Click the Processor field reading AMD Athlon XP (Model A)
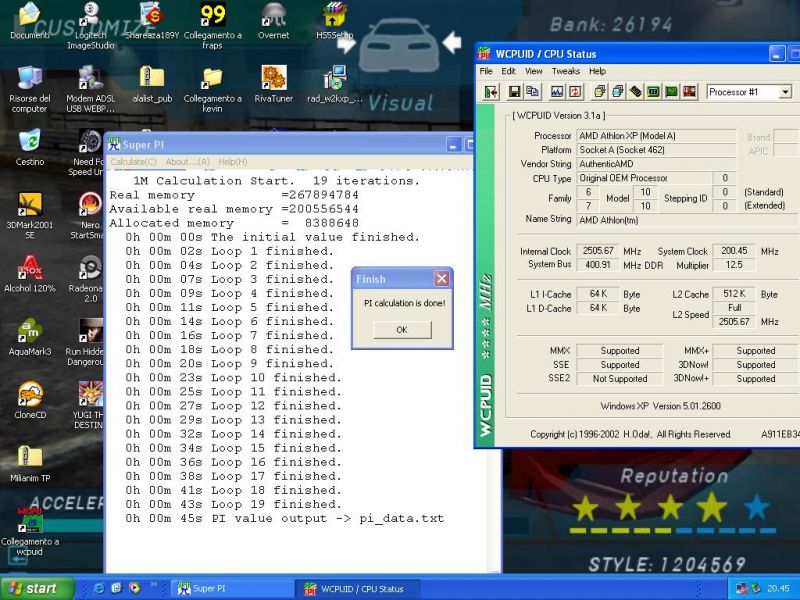 pyautogui.click(x=657, y=136)
